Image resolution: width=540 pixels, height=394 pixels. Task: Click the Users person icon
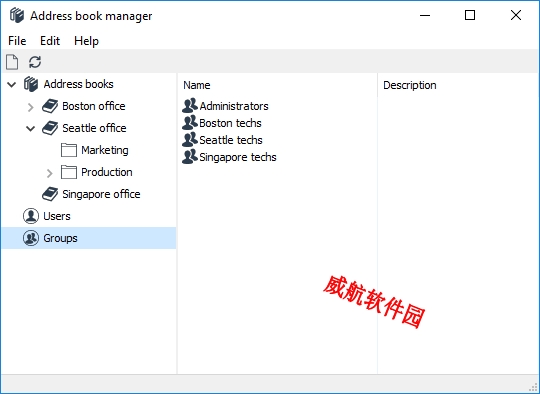coord(31,216)
